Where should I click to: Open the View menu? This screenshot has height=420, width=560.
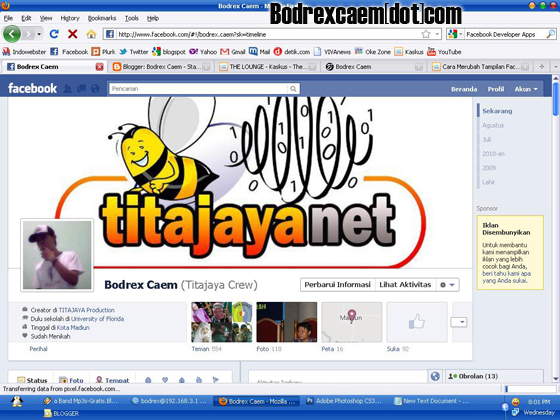click(x=46, y=18)
